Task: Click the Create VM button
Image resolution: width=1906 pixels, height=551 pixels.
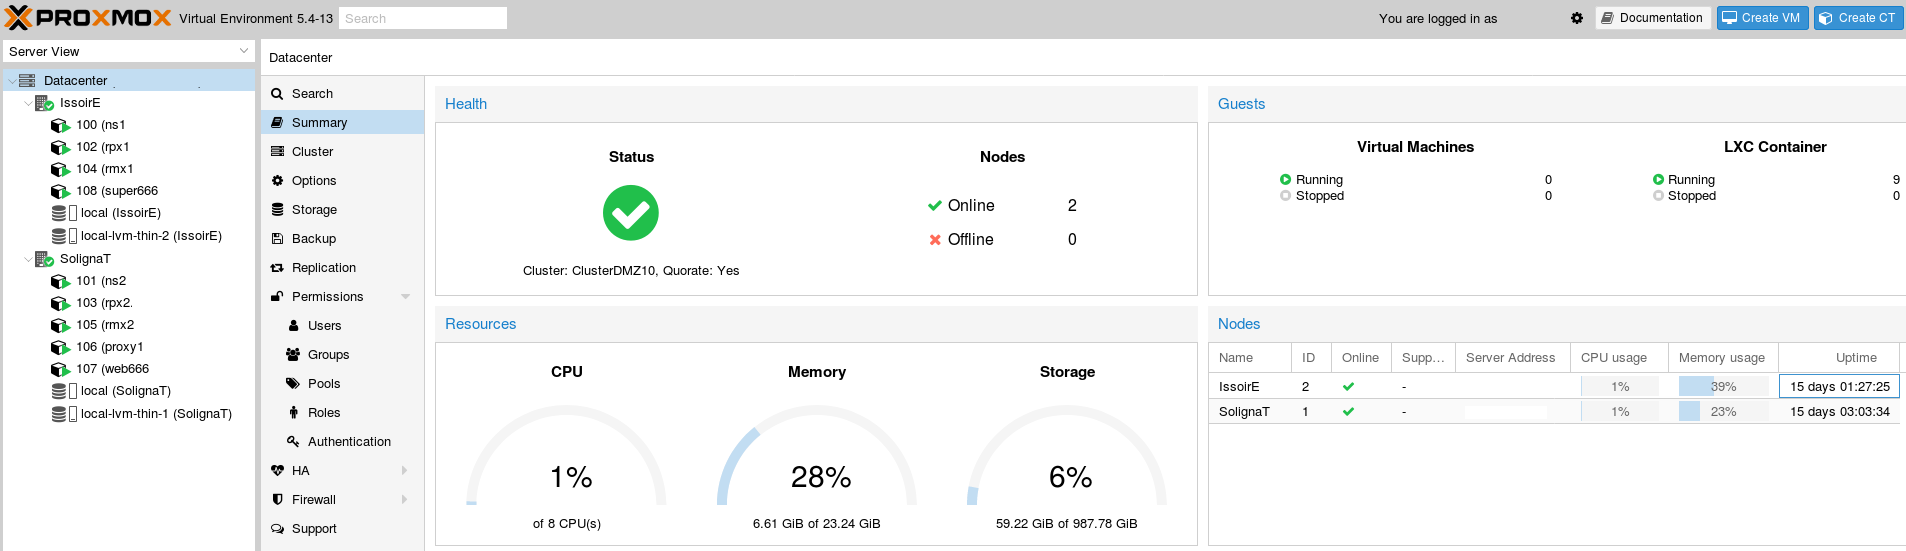Action: pyautogui.click(x=1762, y=18)
